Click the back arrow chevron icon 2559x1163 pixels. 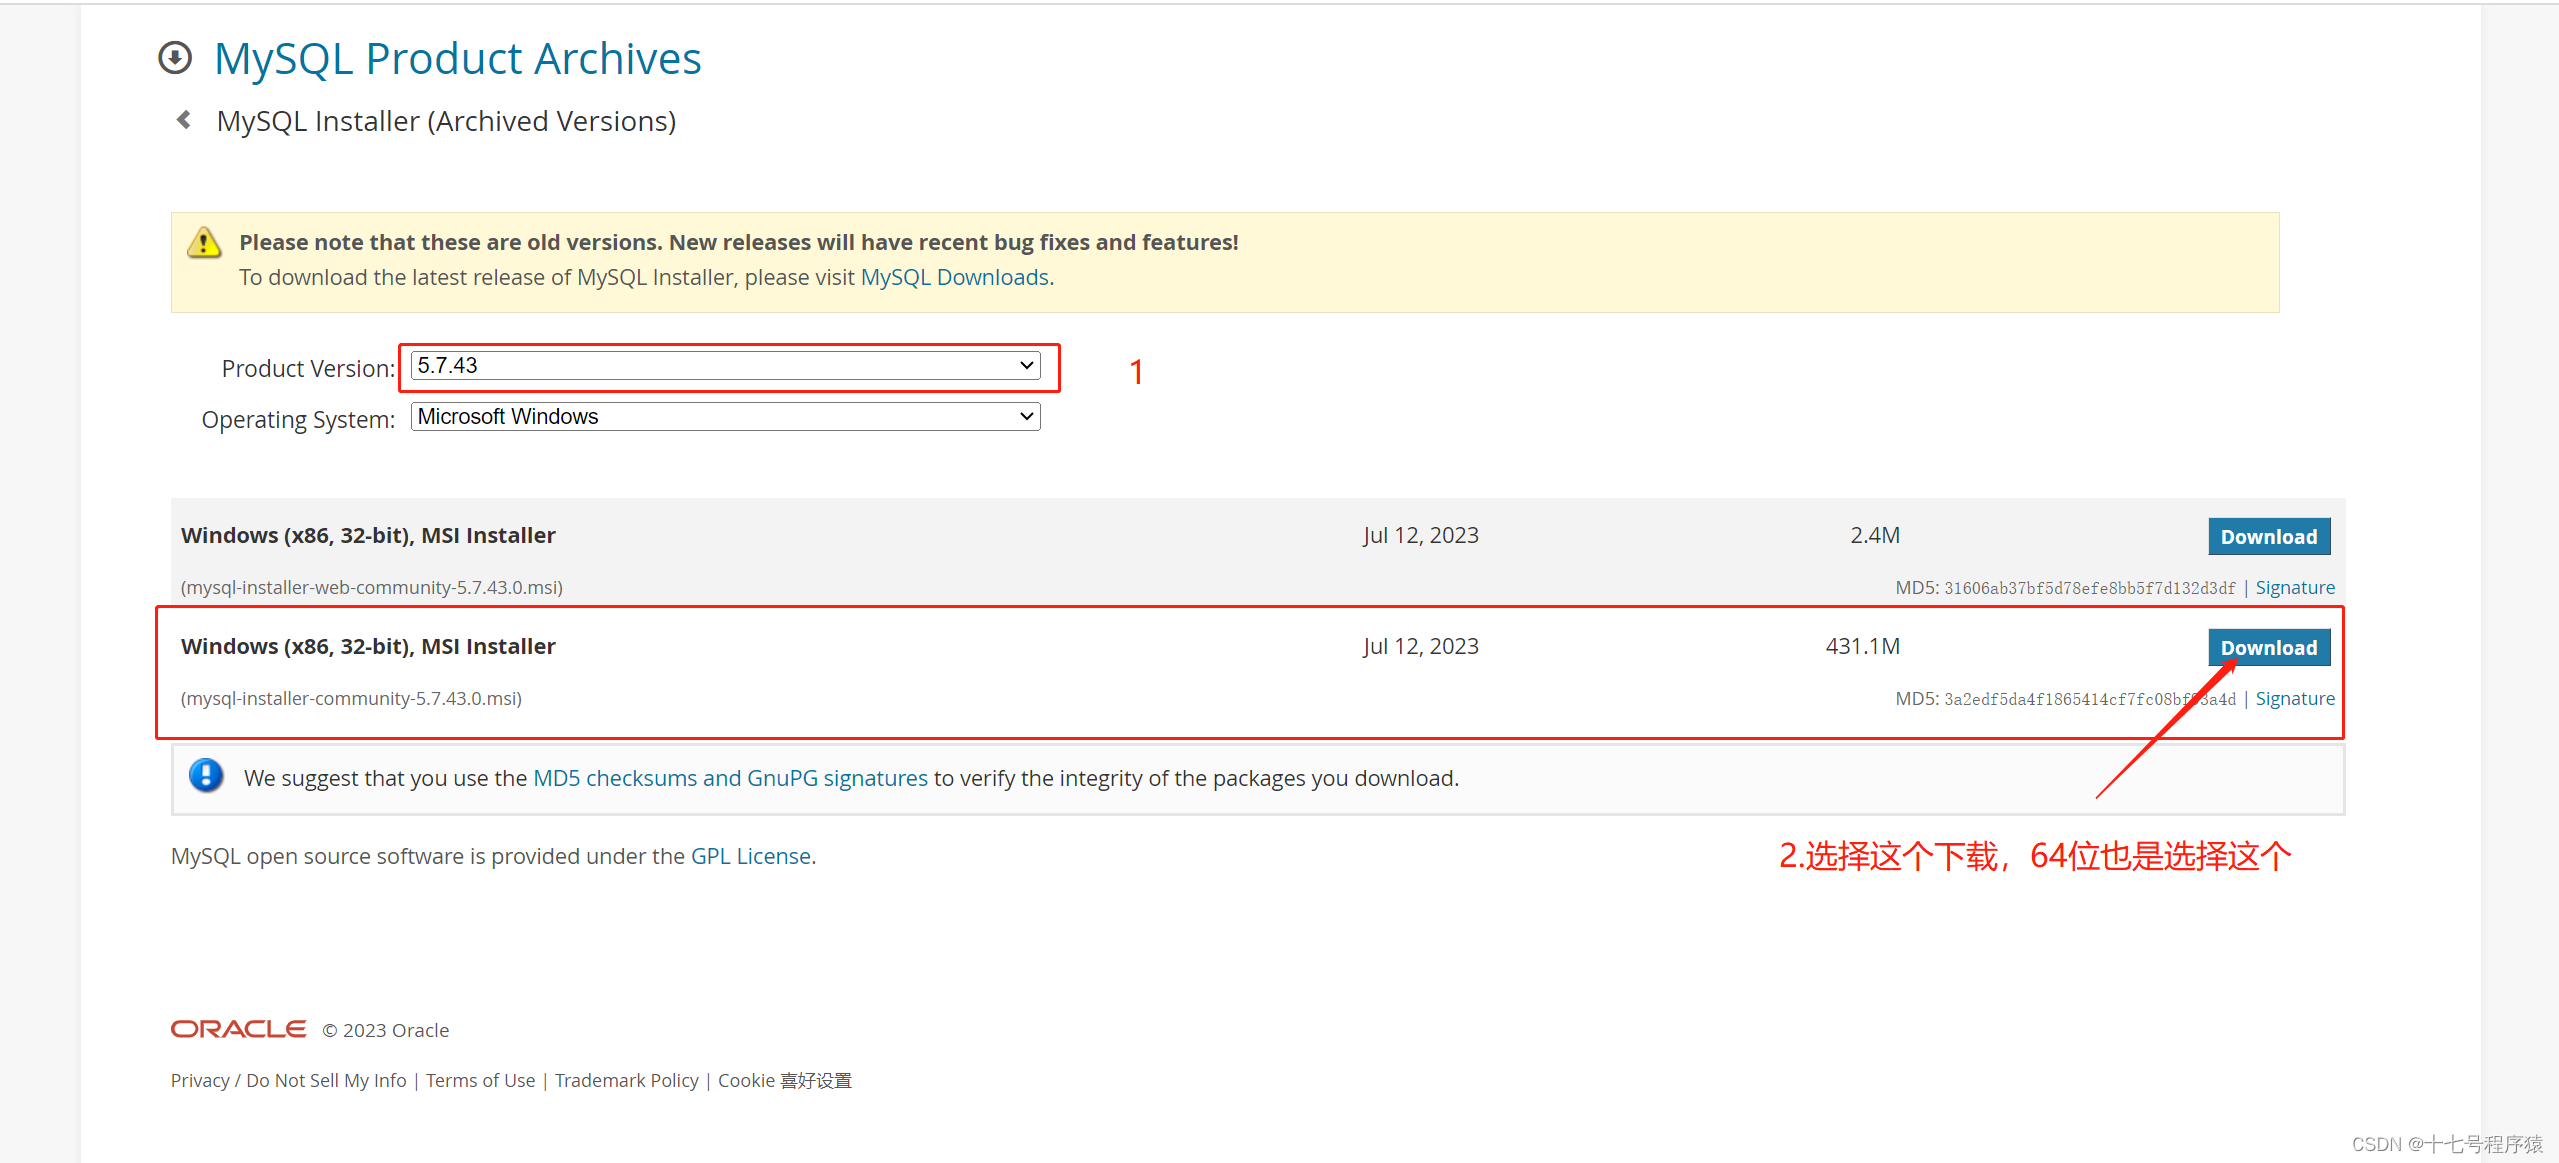184,120
